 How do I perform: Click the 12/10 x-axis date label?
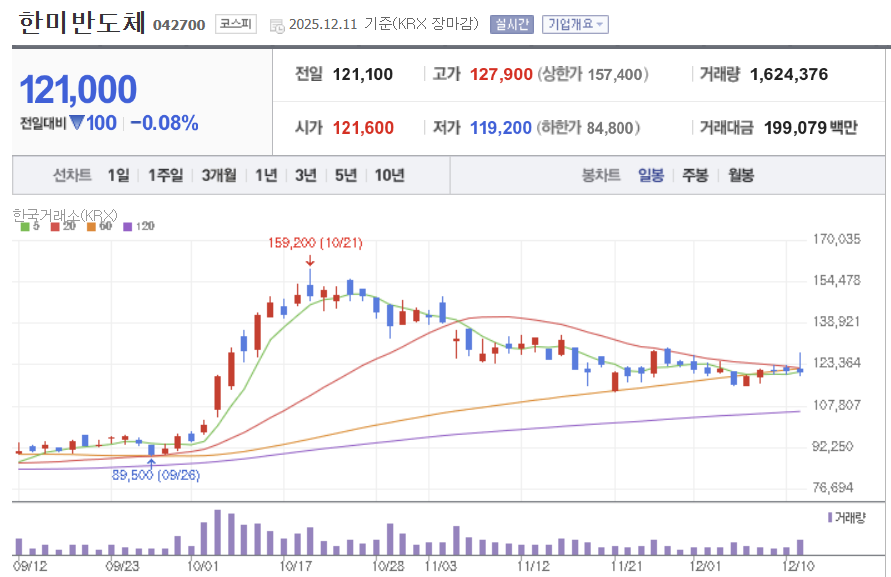tap(798, 566)
